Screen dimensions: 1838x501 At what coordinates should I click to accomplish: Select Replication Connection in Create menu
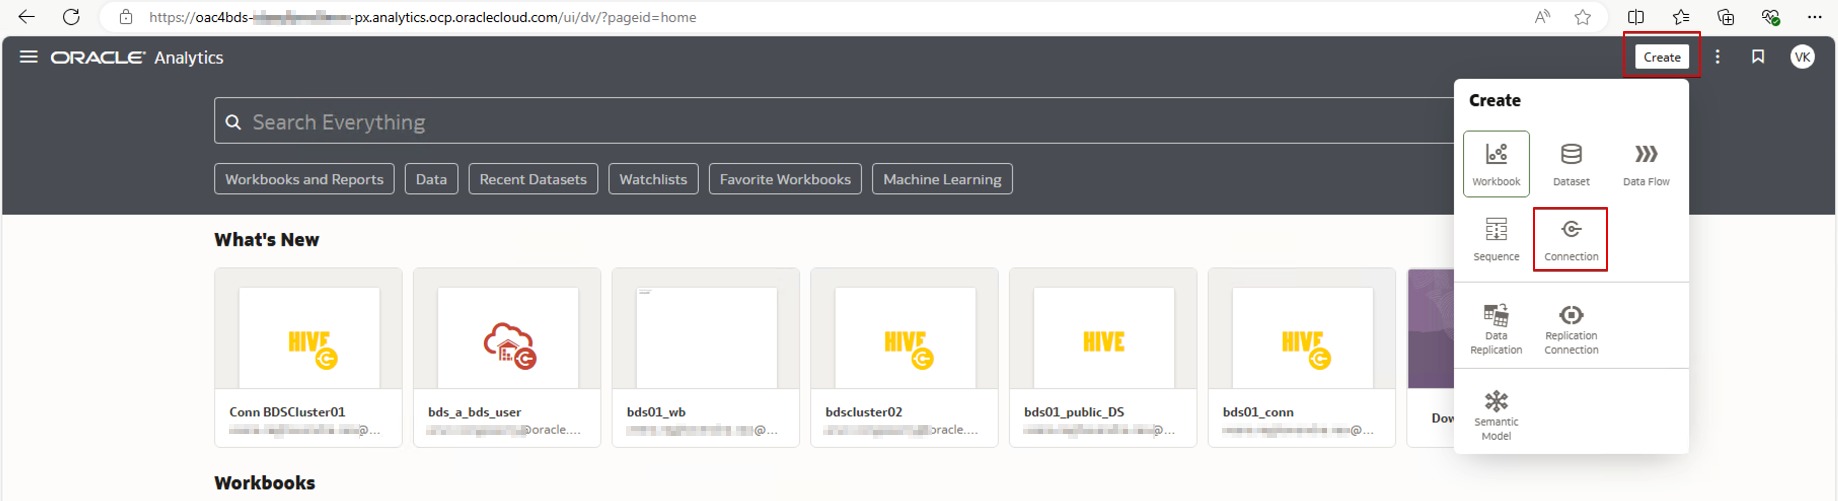click(x=1571, y=329)
